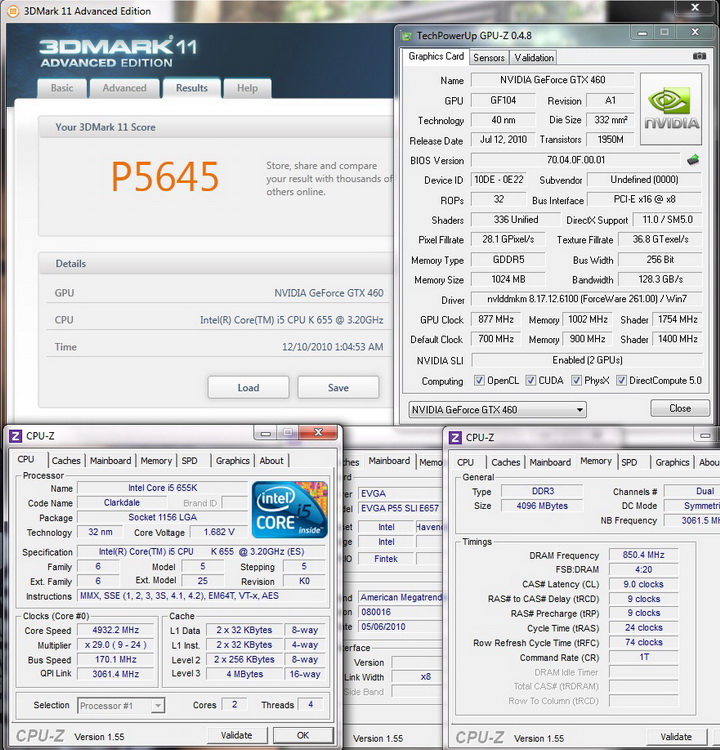Click the GPU-Z screenshot camera icon
The height and width of the screenshot is (750, 720).
tap(699, 56)
